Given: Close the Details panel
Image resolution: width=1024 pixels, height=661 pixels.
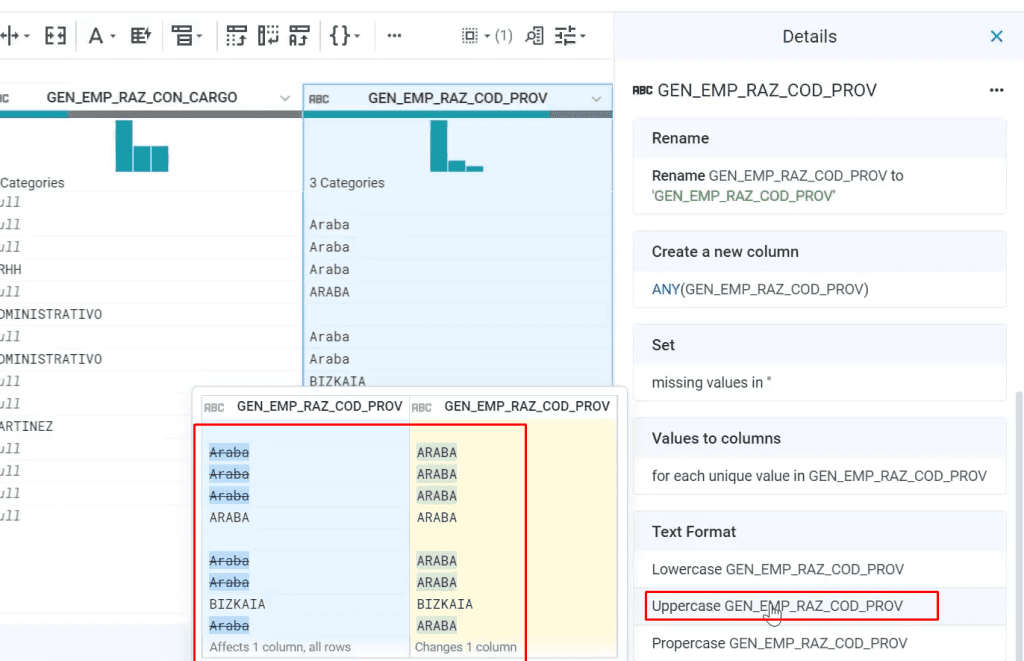Looking at the screenshot, I should click(x=996, y=36).
